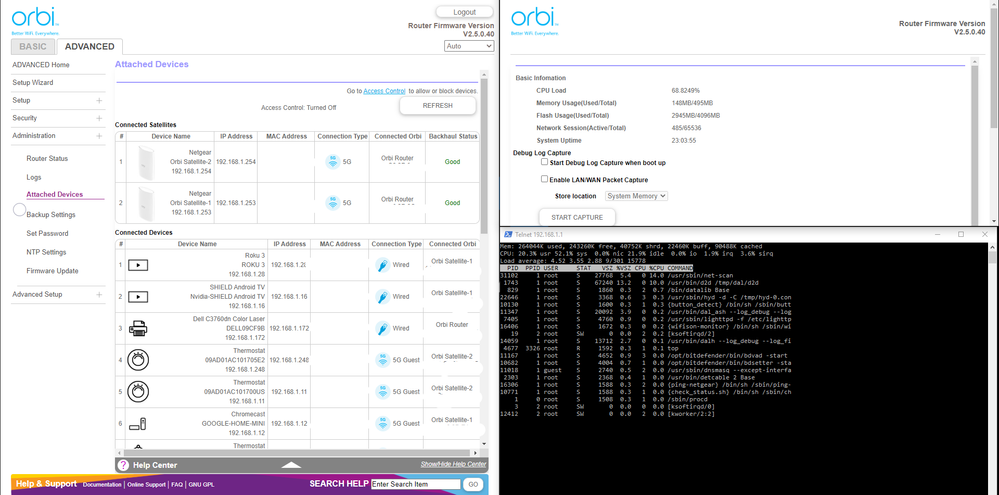Viewport: 999px width, 495px height.
Task: Click the REFRESH button
Action: [438, 106]
